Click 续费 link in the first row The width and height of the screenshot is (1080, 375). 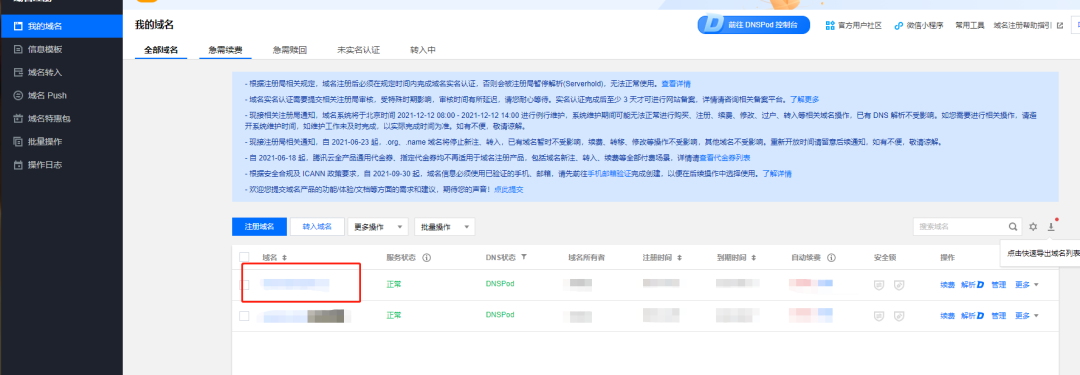948,285
